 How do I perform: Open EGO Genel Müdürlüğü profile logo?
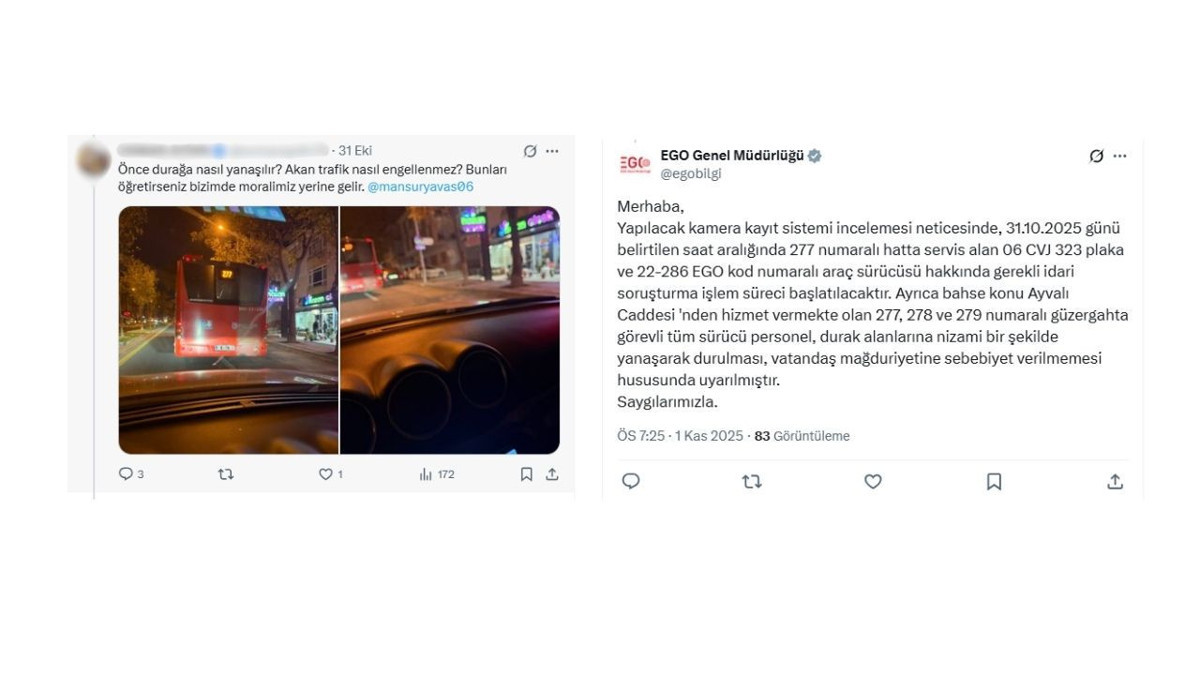pyautogui.click(x=635, y=164)
